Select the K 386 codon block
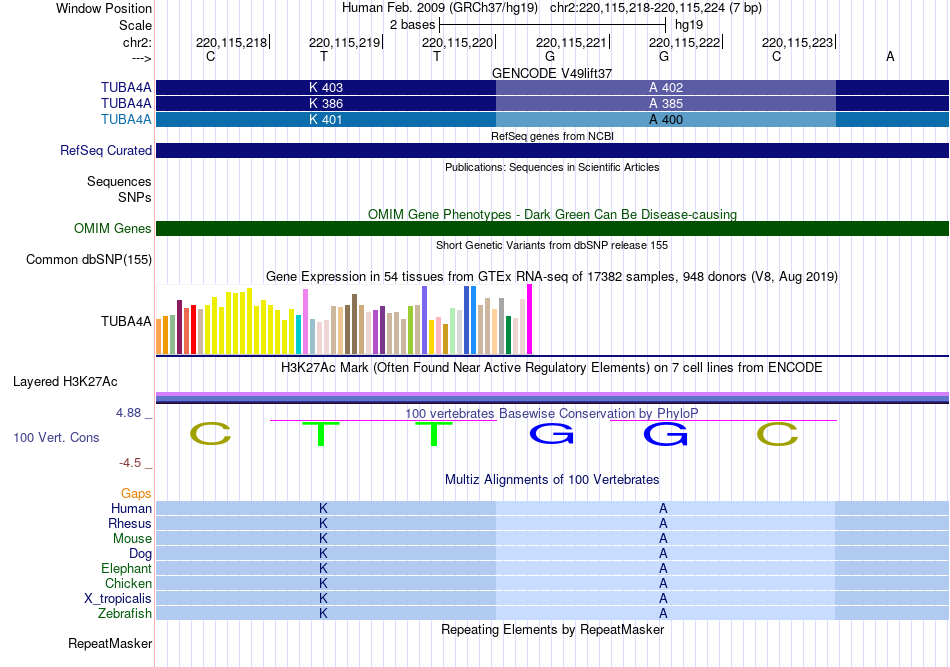Viewport: 950px width, 667px height. [326, 104]
